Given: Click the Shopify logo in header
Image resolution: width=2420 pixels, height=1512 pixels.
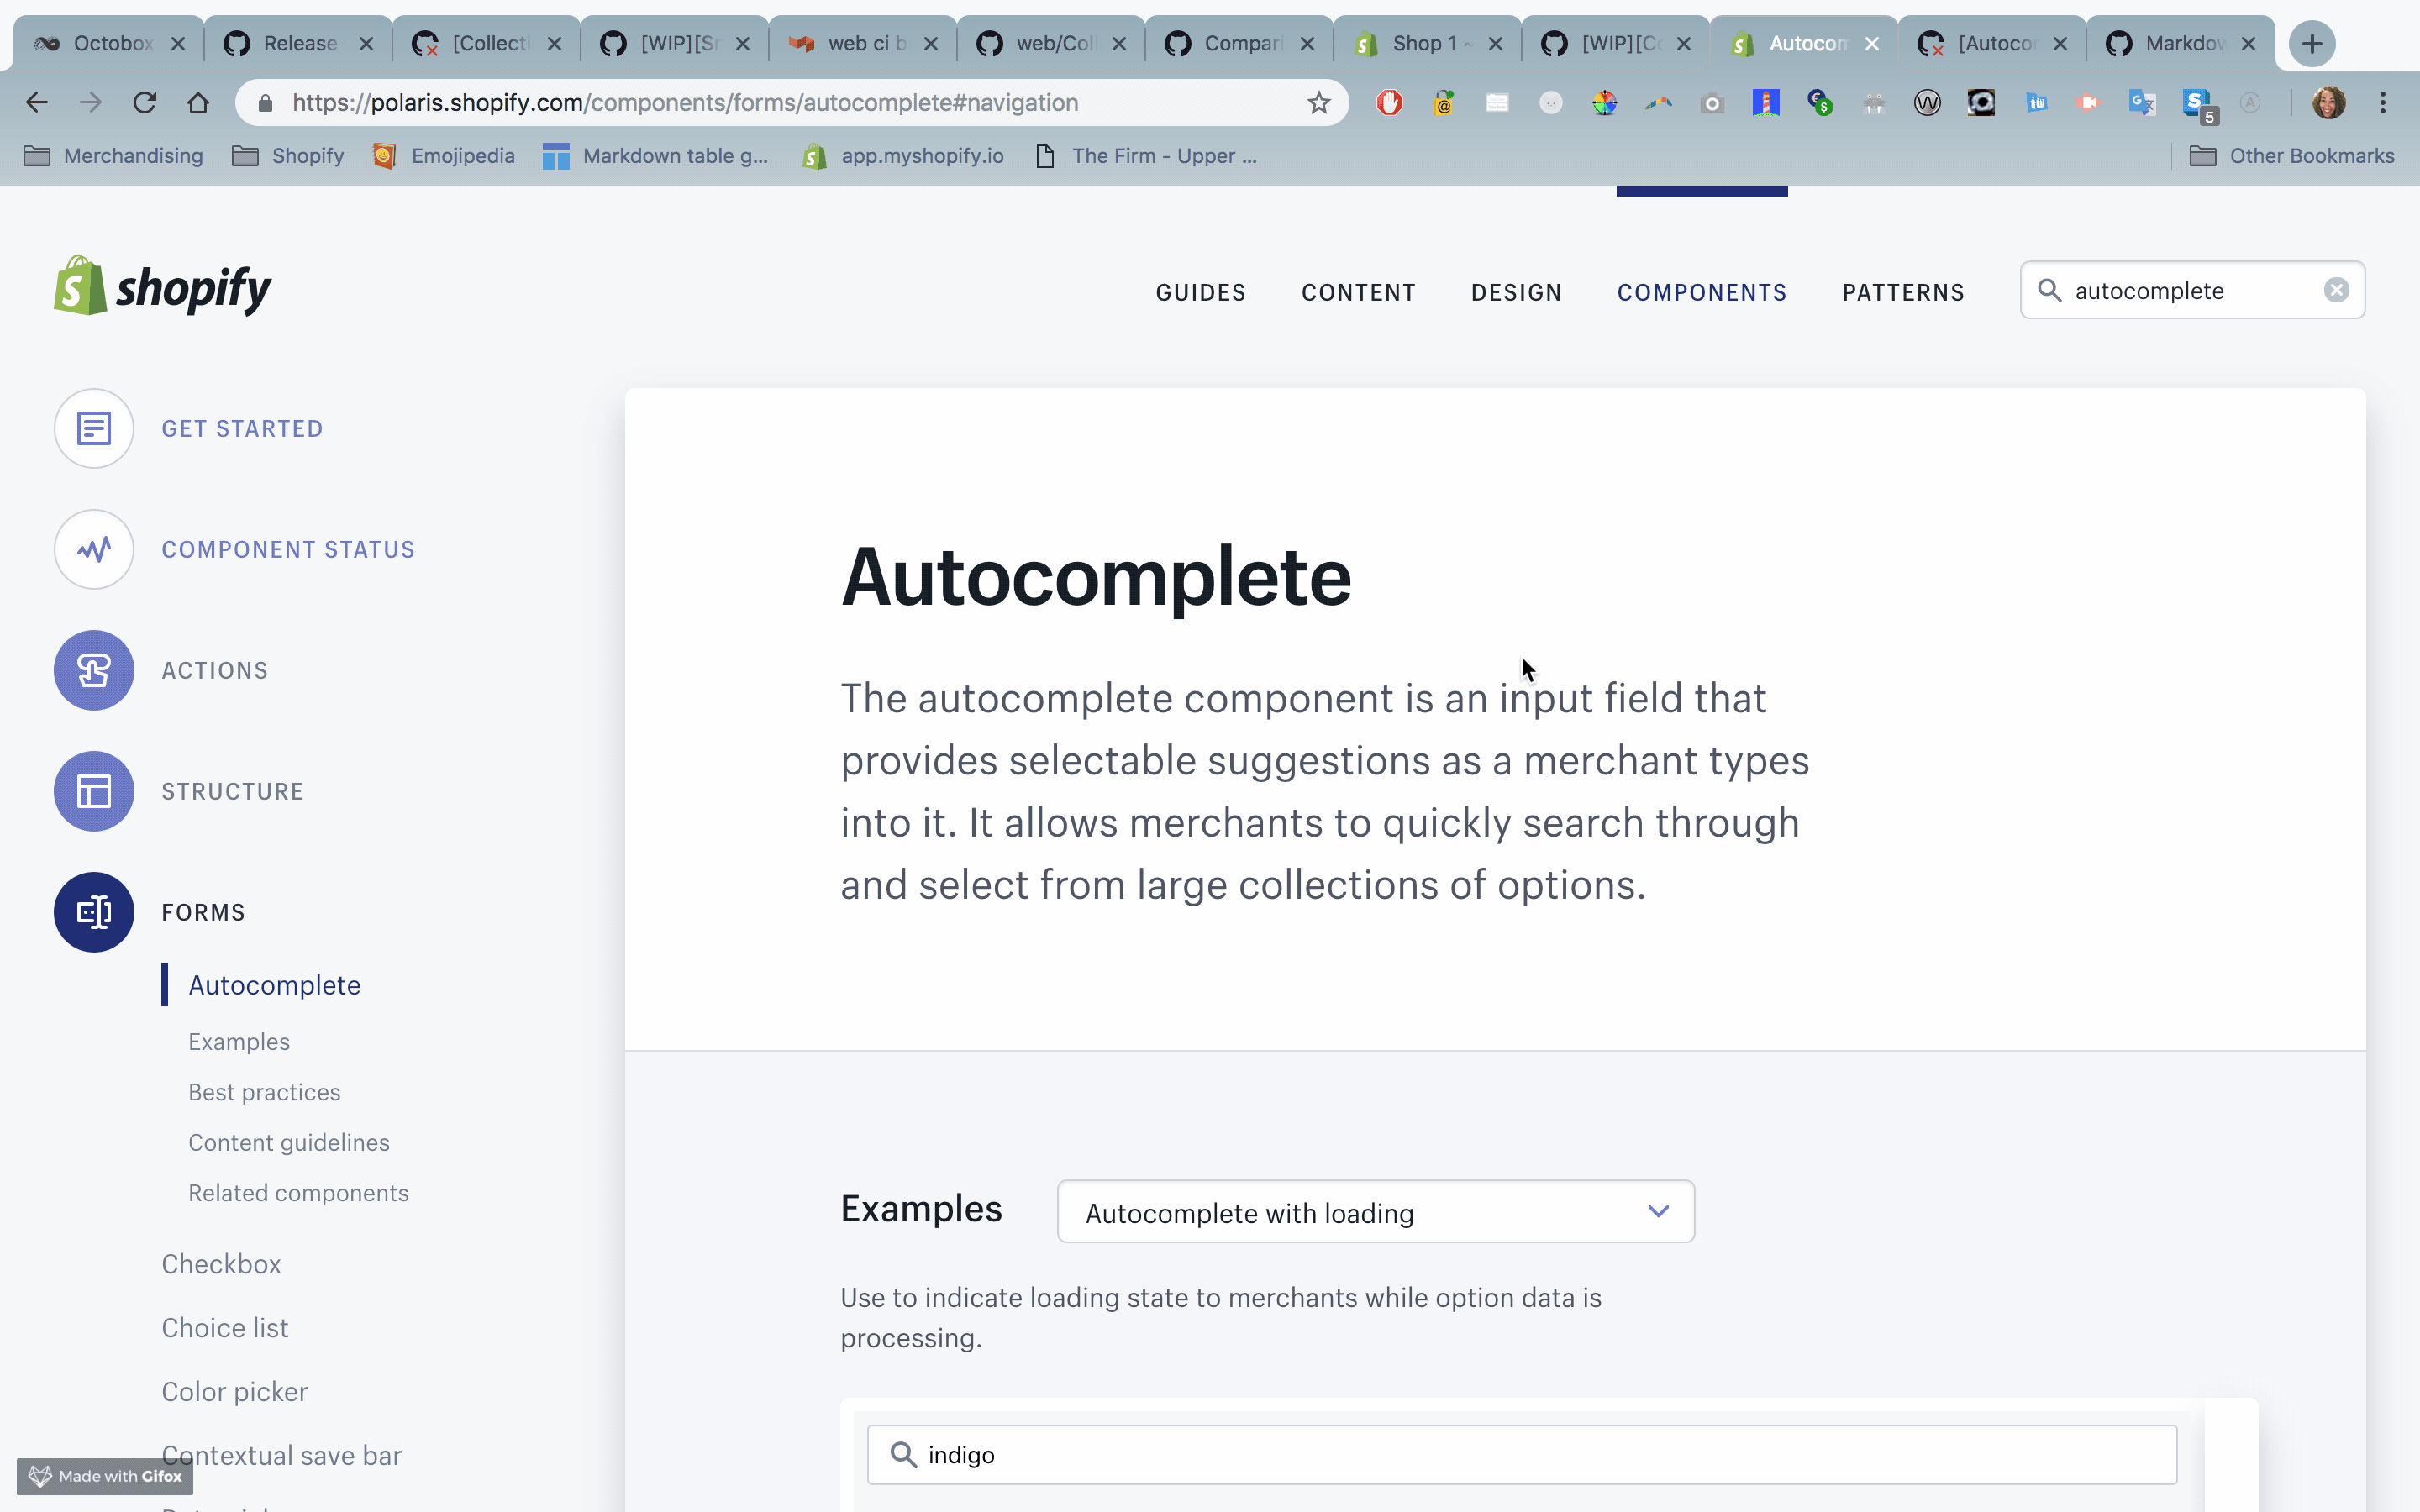Looking at the screenshot, I should pyautogui.click(x=162, y=288).
